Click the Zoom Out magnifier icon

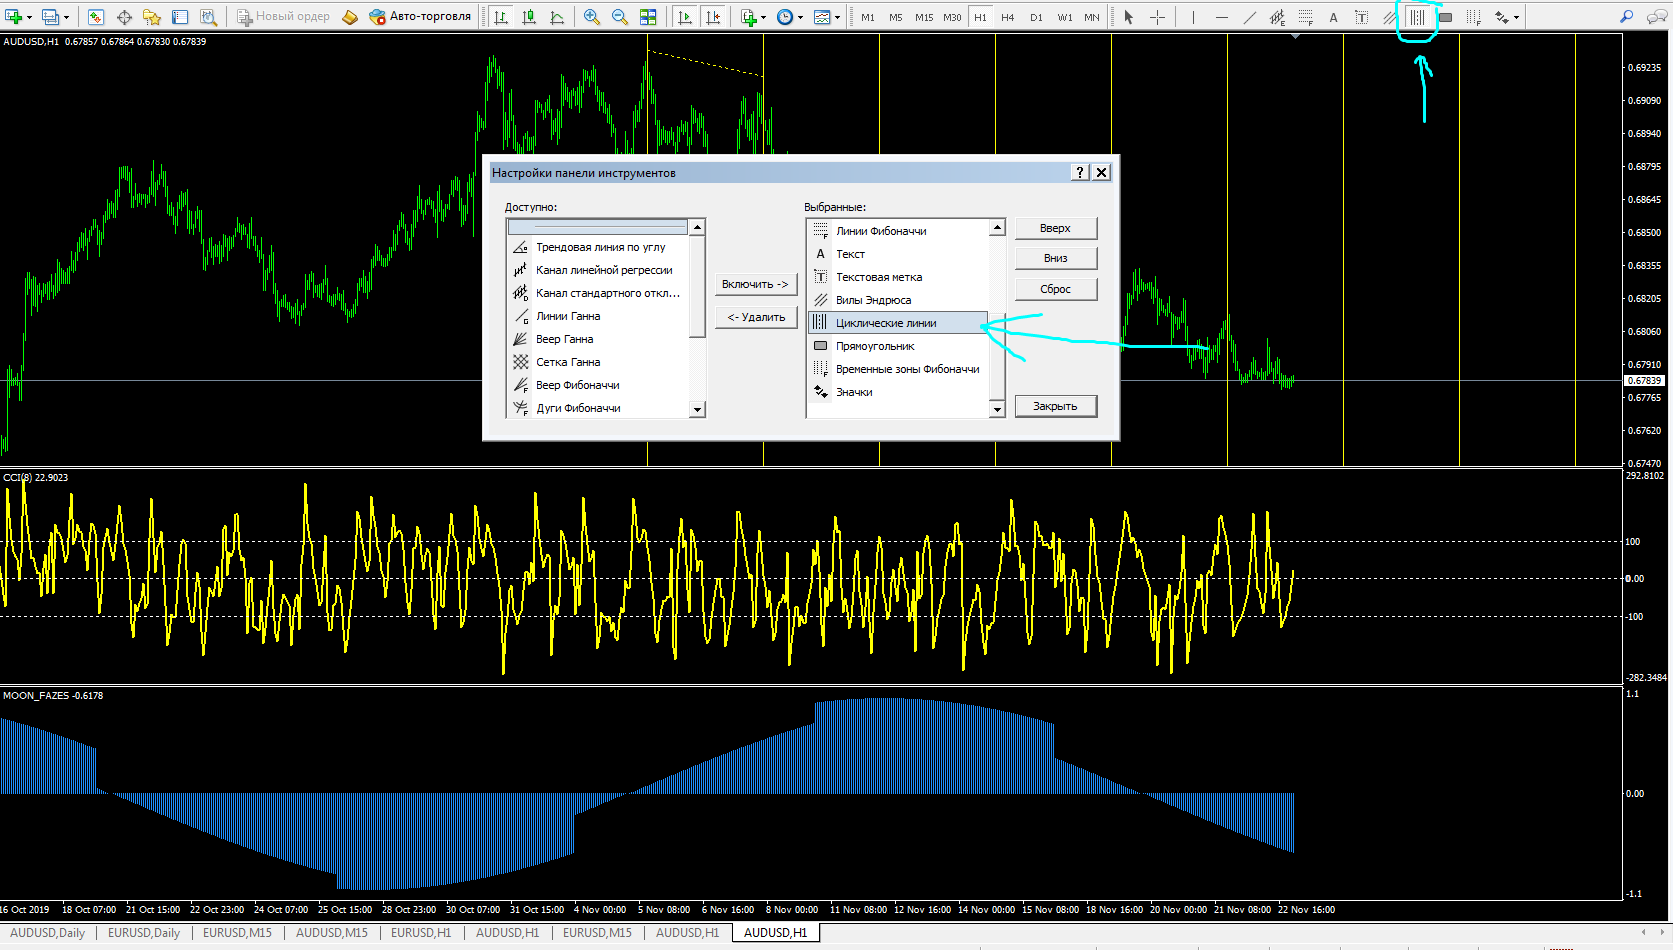pyautogui.click(x=620, y=17)
